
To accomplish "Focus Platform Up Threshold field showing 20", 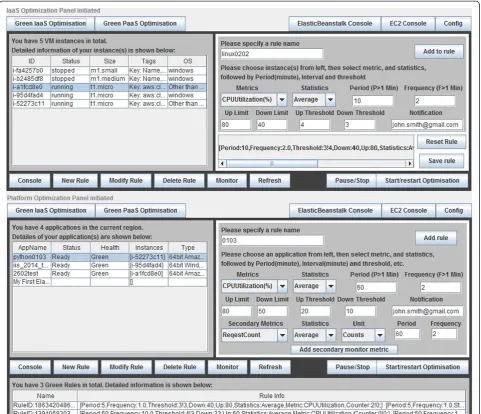I will pos(315,311).
